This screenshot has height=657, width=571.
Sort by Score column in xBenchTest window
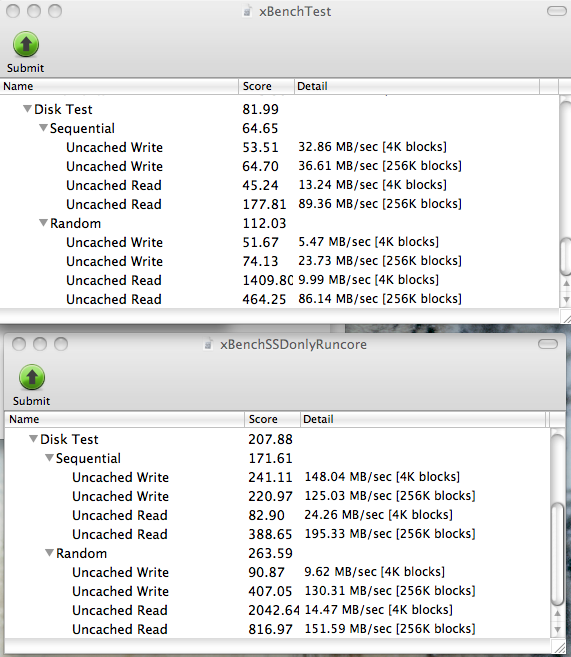tap(266, 86)
